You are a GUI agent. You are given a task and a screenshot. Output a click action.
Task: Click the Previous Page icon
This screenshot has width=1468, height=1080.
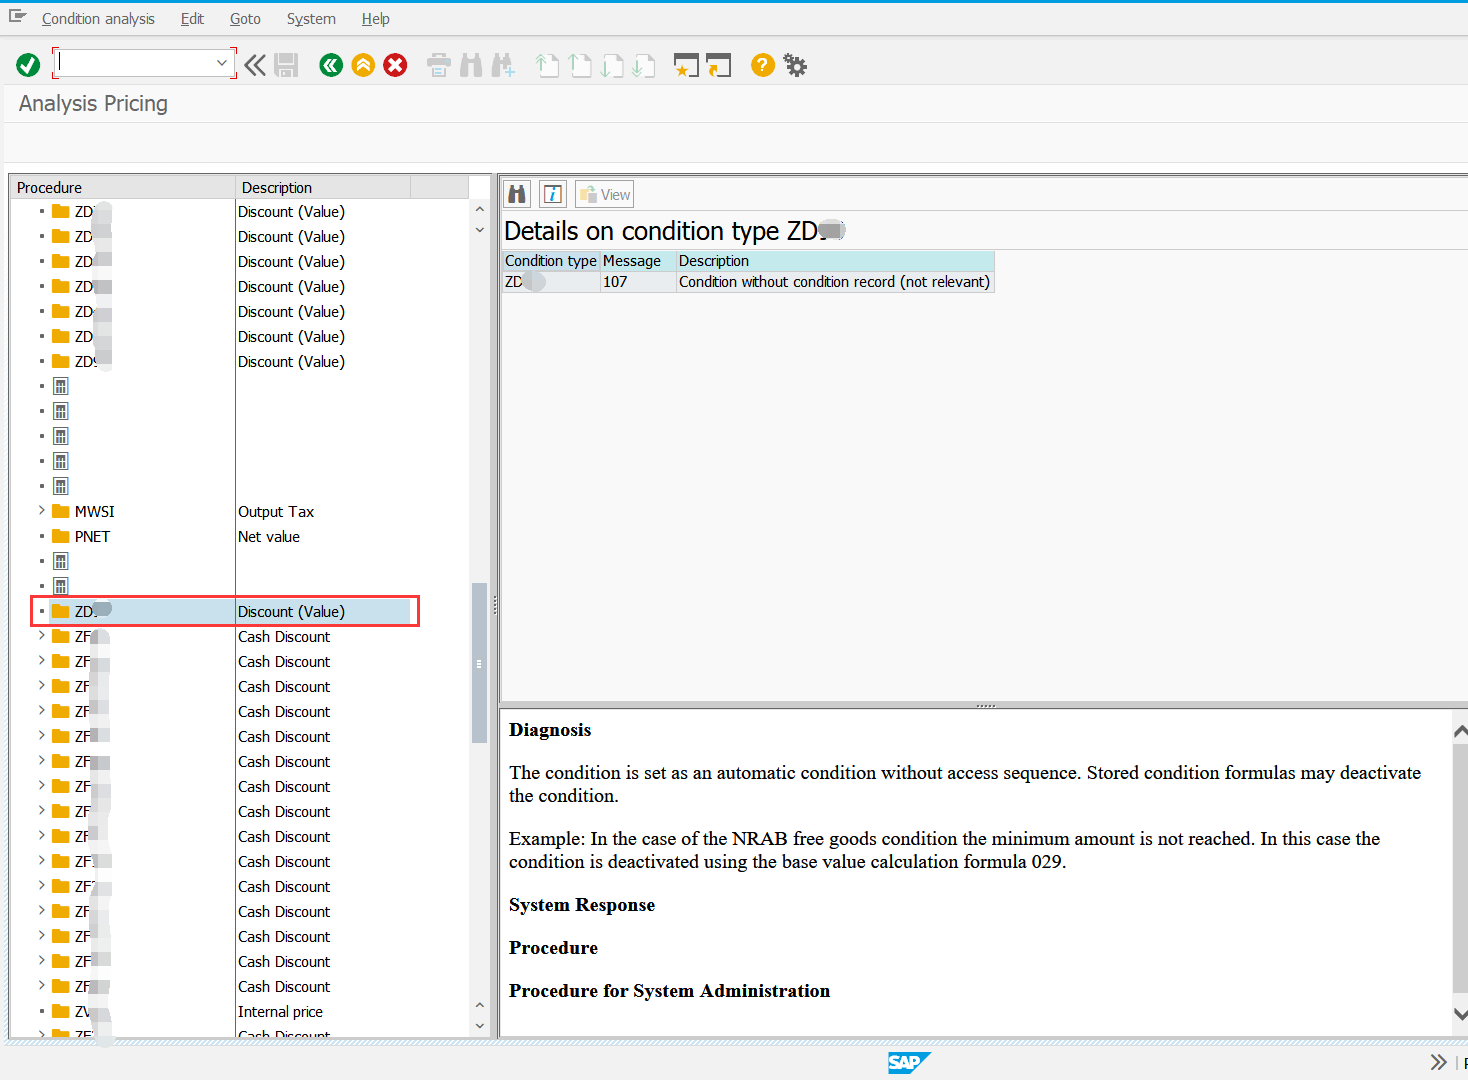580,65
